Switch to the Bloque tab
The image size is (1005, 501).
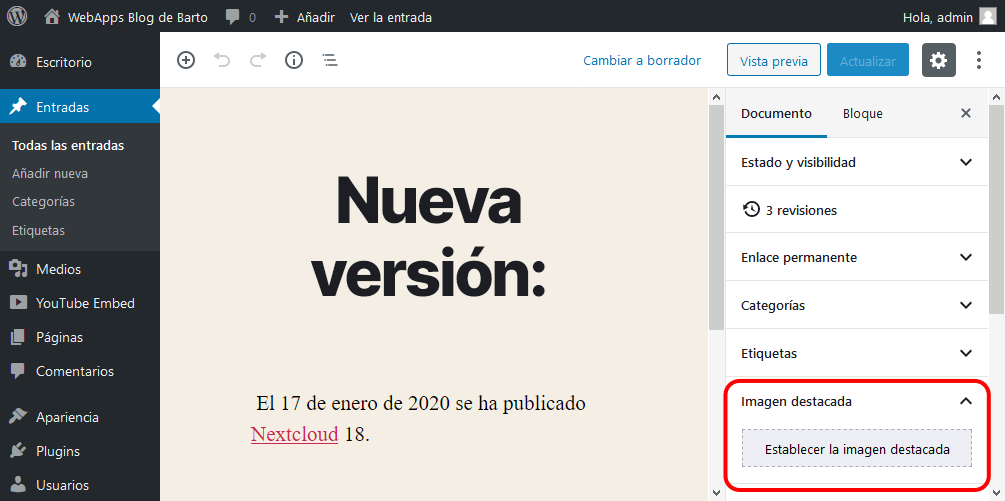[x=862, y=113]
